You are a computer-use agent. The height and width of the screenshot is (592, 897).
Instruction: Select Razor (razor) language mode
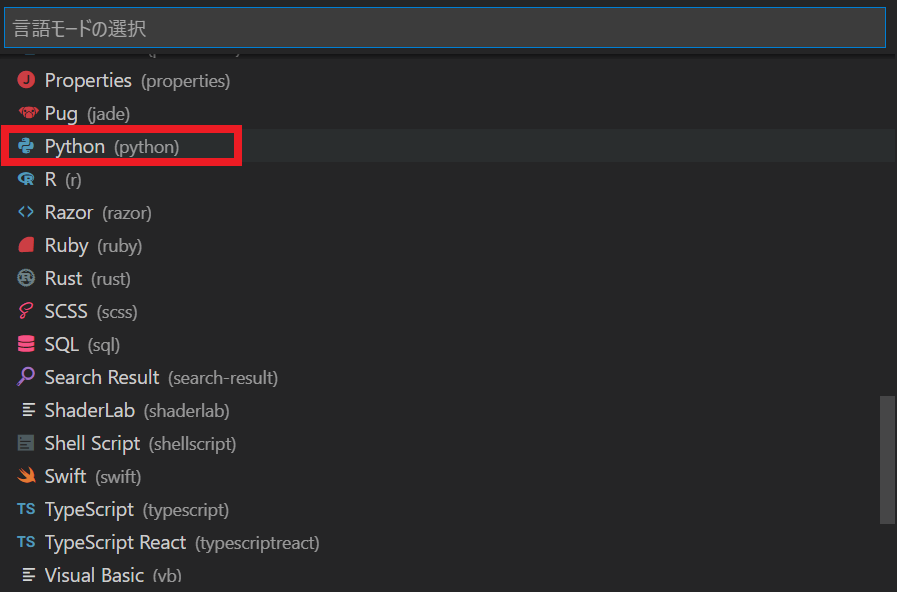(x=448, y=212)
